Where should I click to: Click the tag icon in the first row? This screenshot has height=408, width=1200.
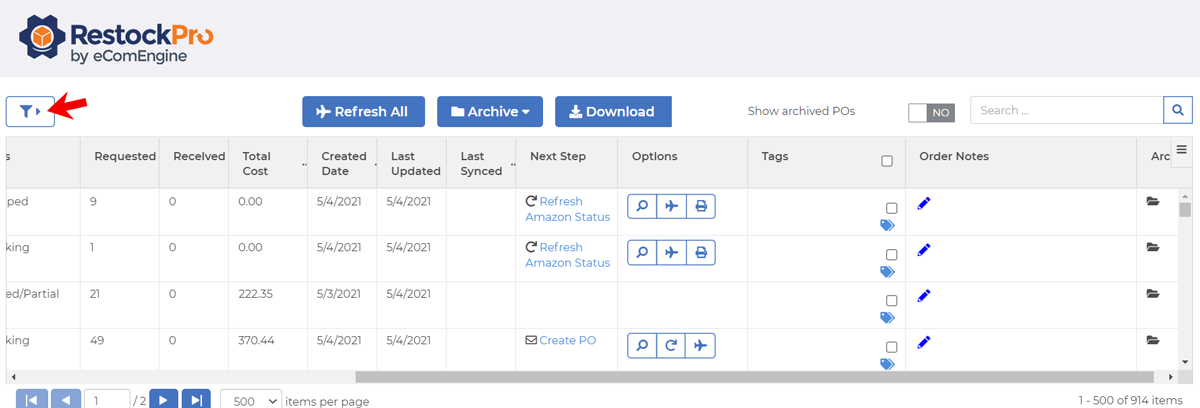coord(887,226)
